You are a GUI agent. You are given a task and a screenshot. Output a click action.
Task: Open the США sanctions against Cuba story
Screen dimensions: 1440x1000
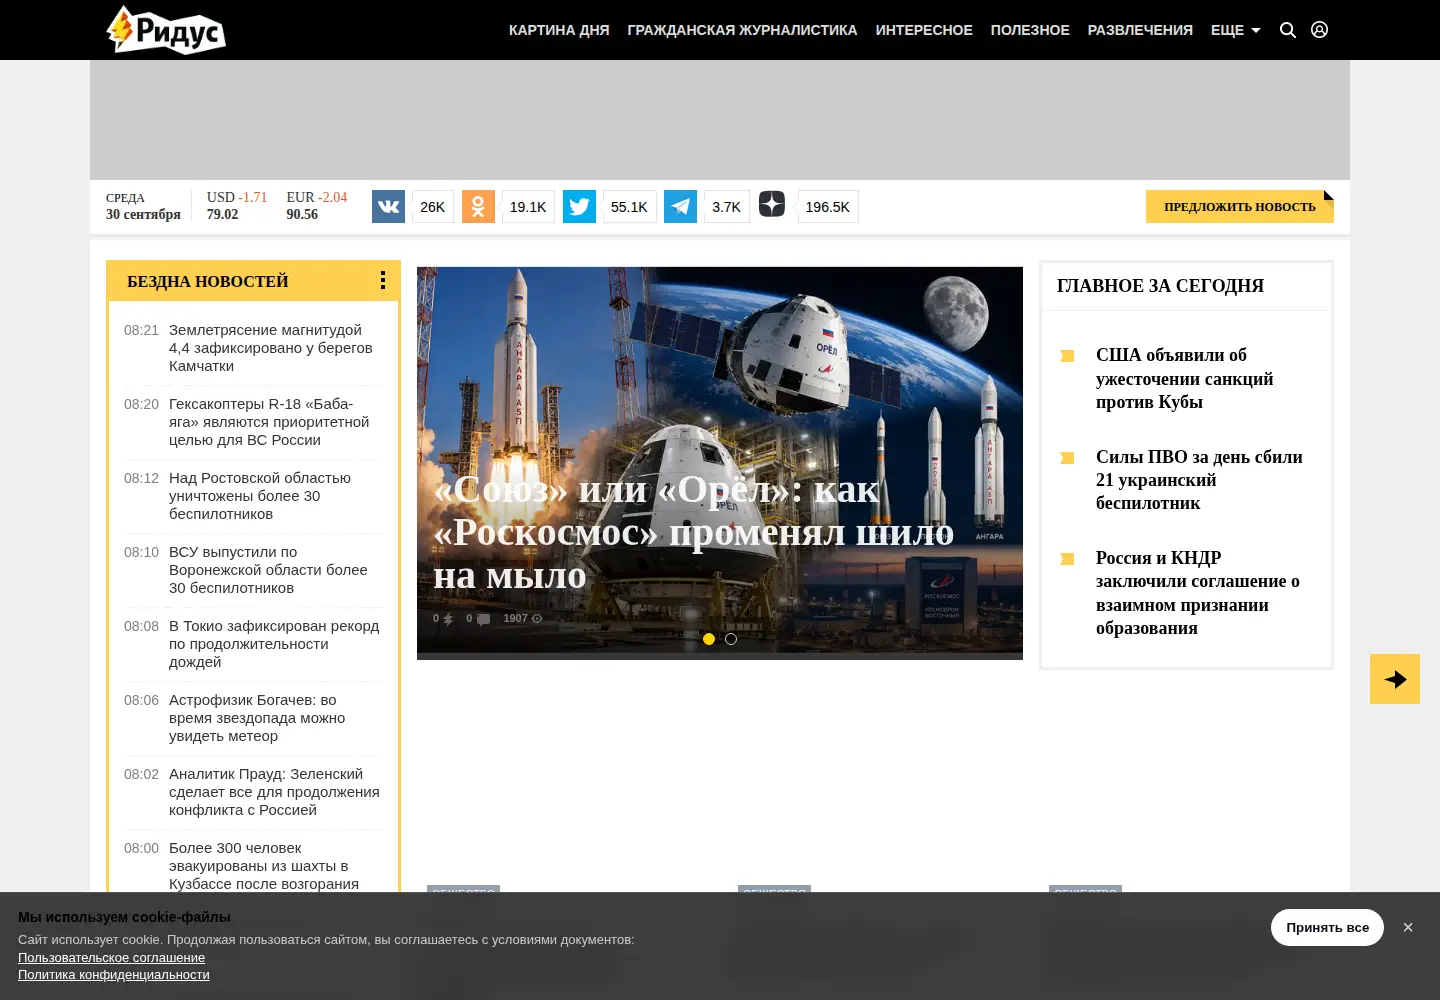click(1185, 379)
